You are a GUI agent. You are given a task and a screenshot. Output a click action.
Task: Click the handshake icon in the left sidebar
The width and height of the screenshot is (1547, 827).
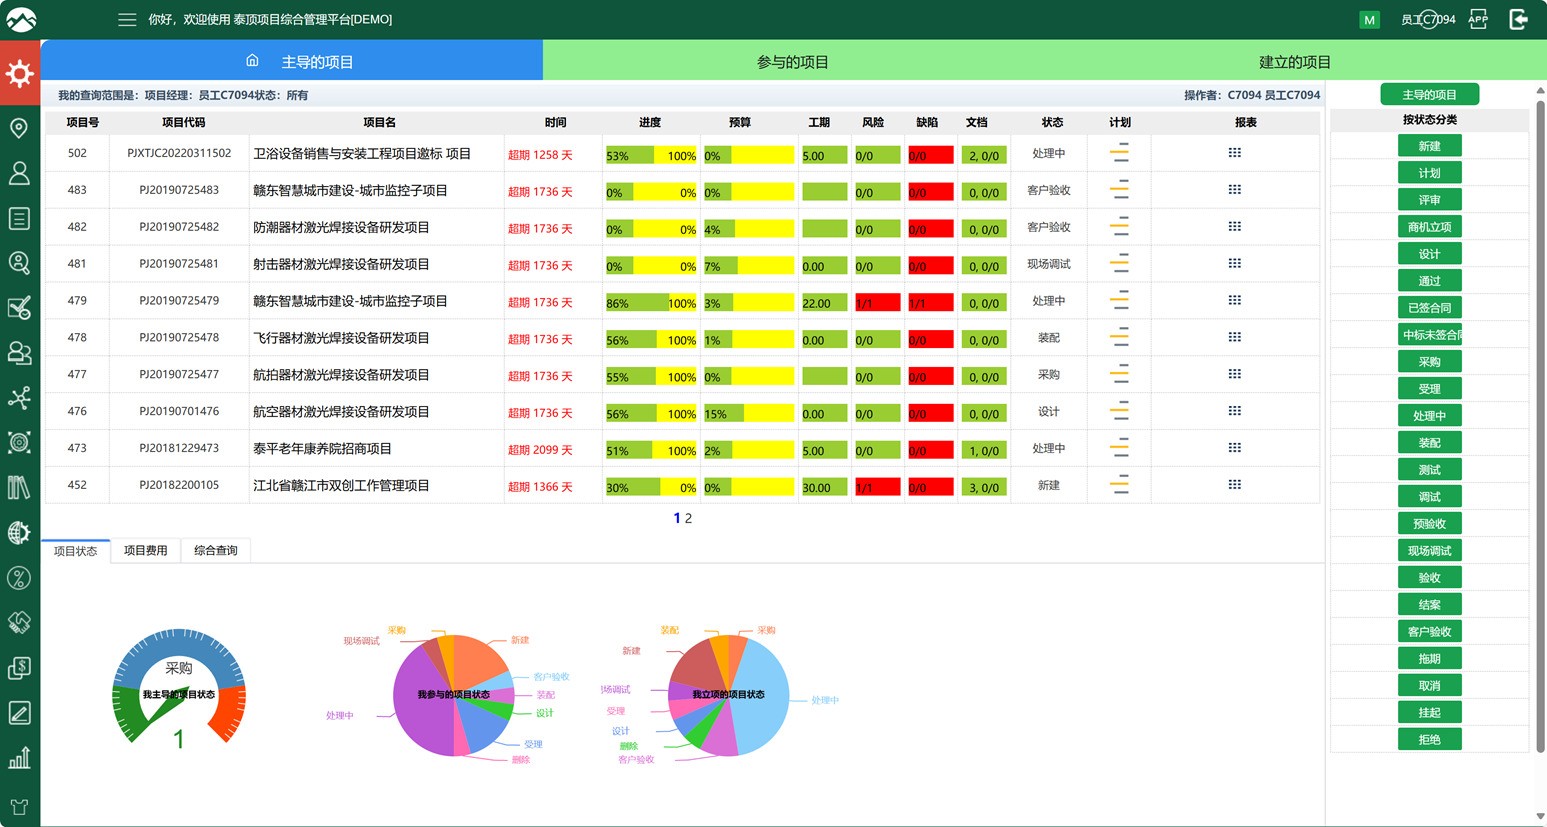(20, 622)
